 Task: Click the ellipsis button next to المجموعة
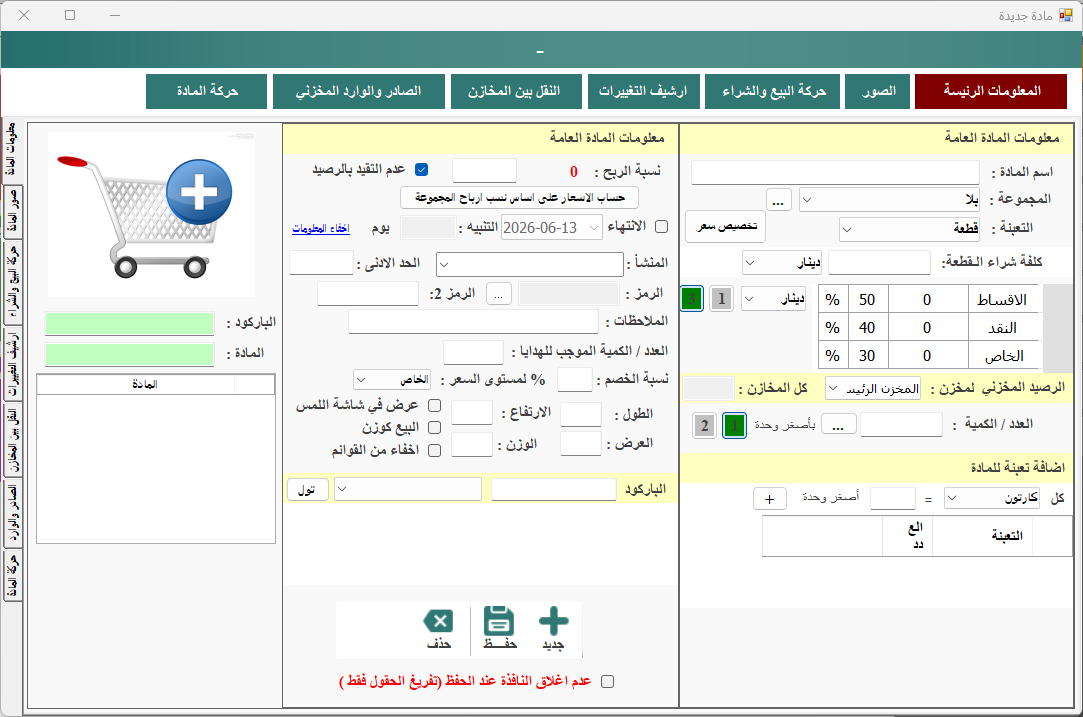coord(778,200)
